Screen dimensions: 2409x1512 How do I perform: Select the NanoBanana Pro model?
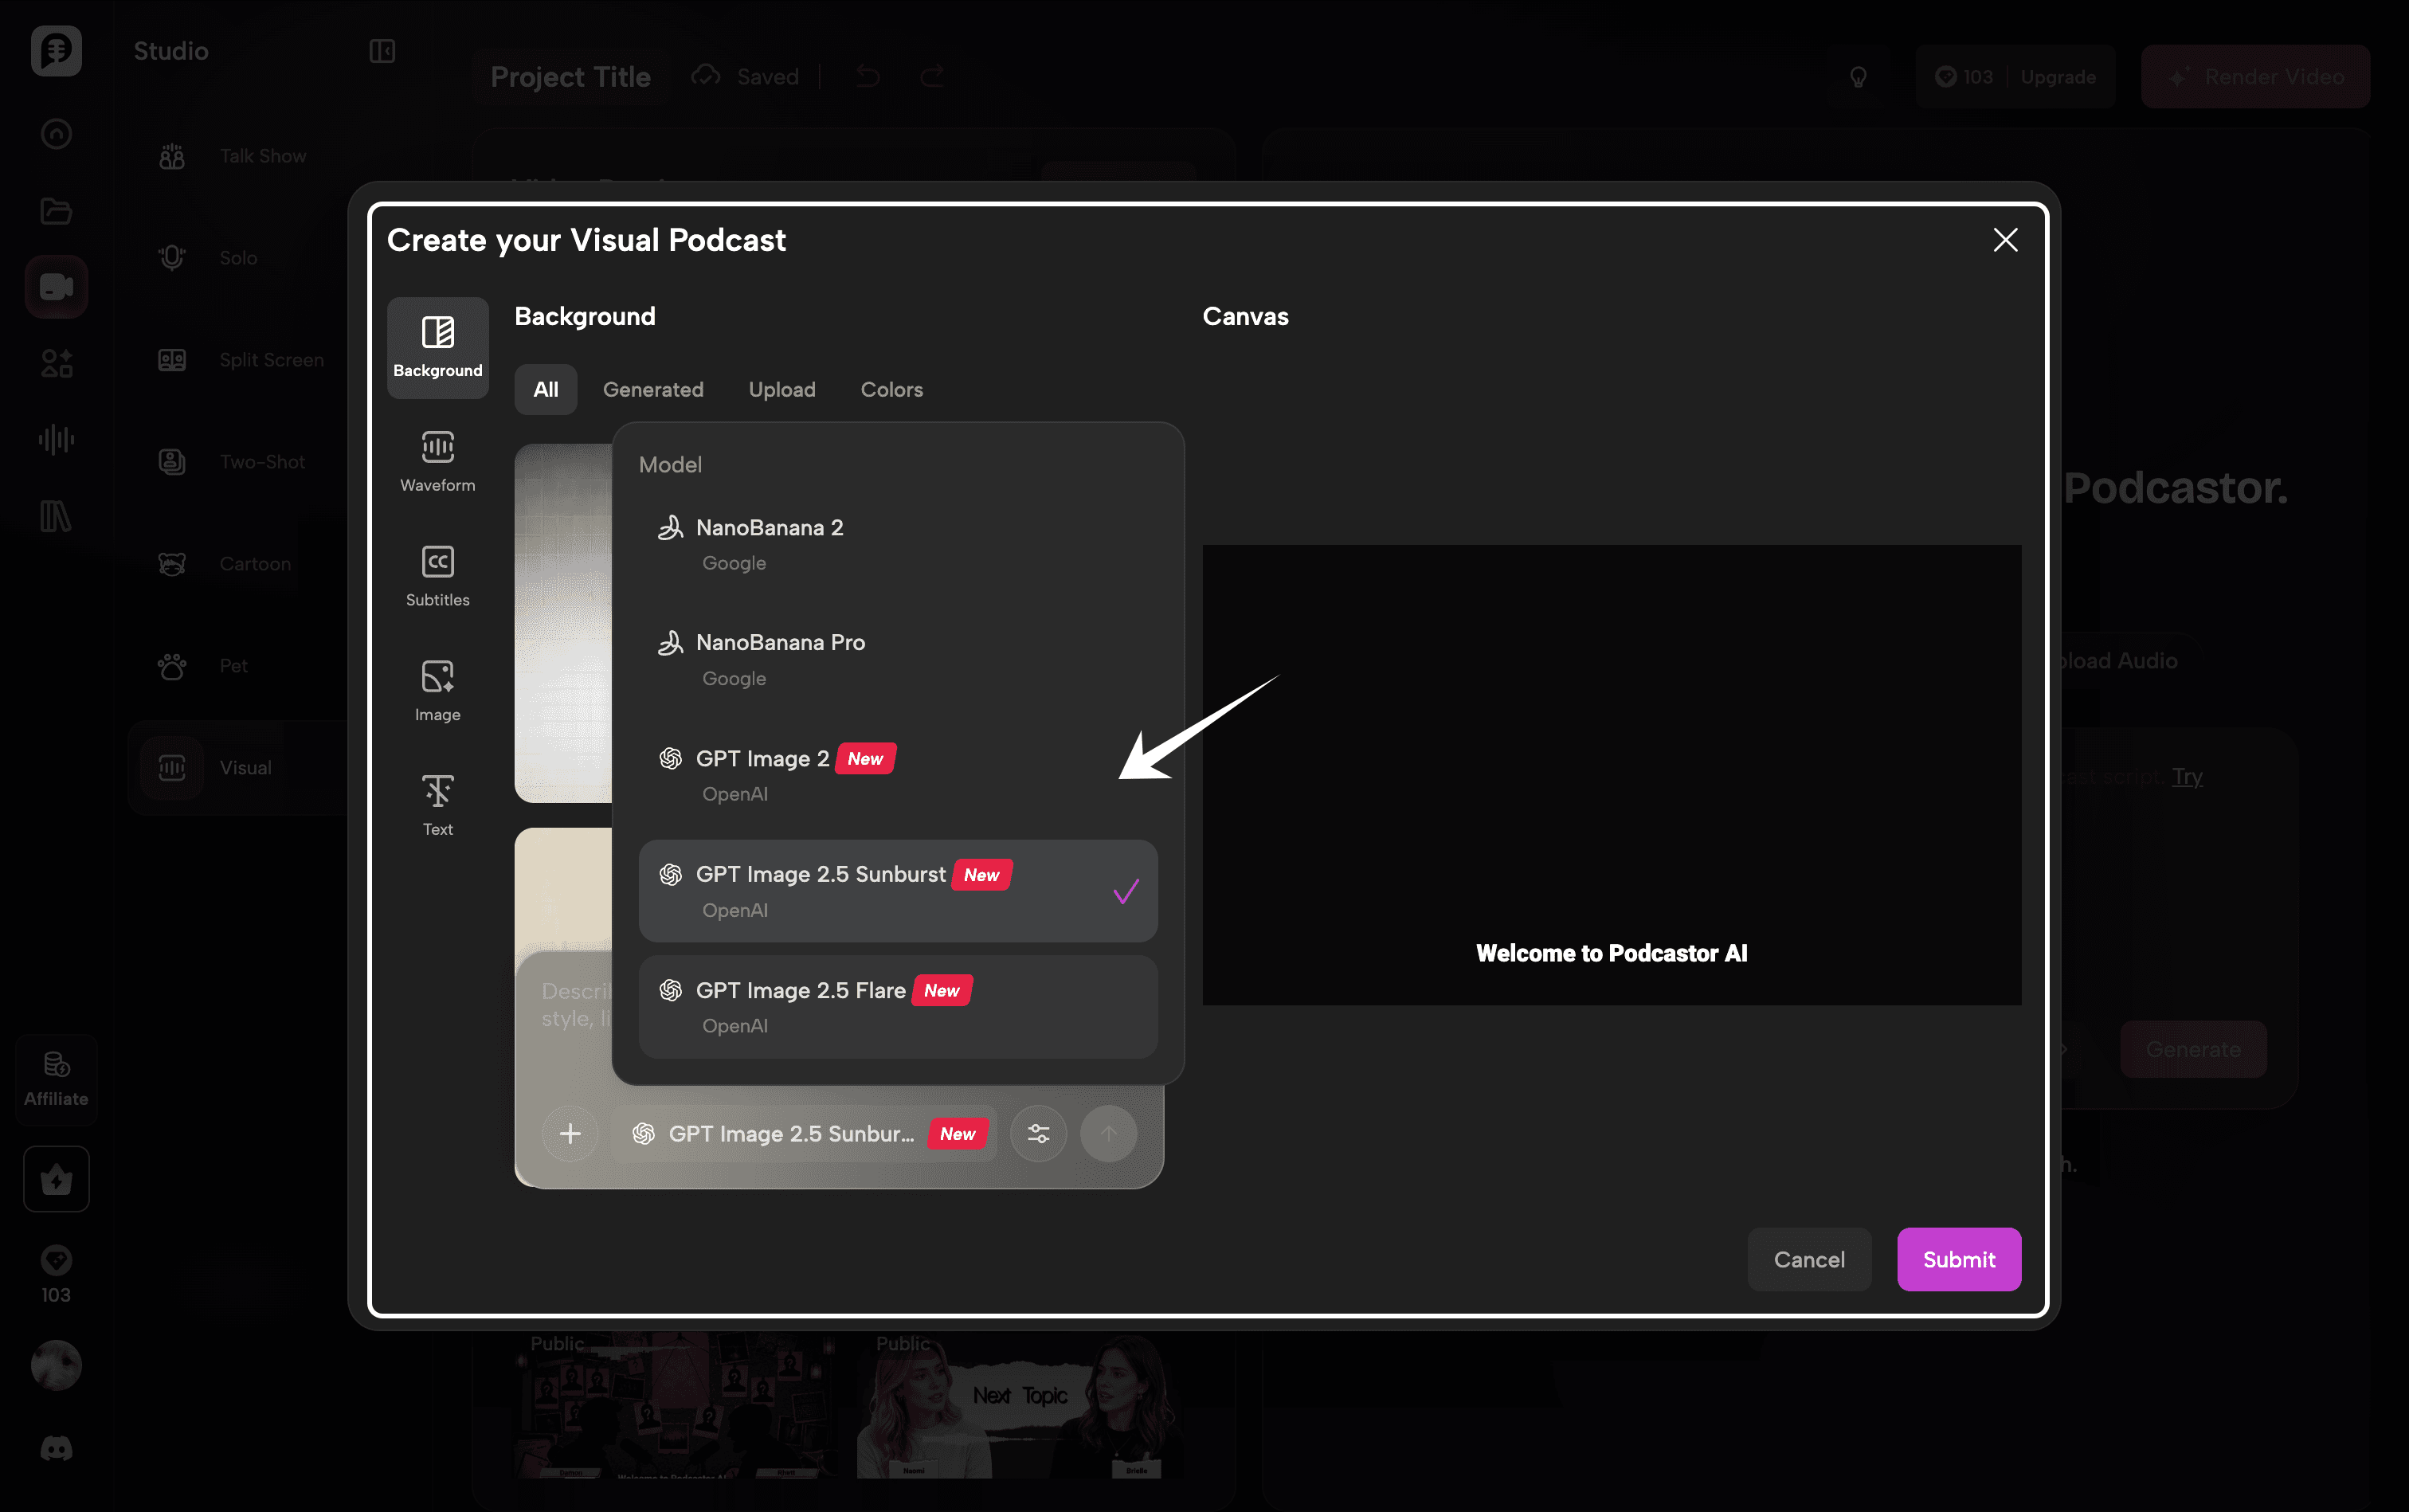[x=898, y=660]
